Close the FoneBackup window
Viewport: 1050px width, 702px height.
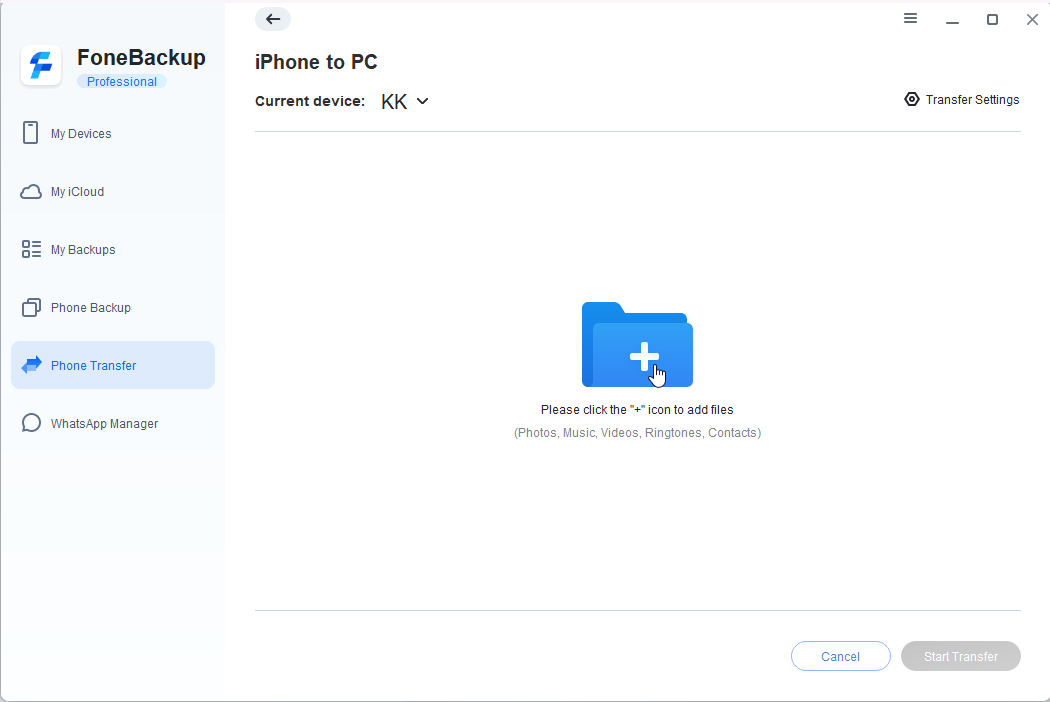coord(1032,19)
